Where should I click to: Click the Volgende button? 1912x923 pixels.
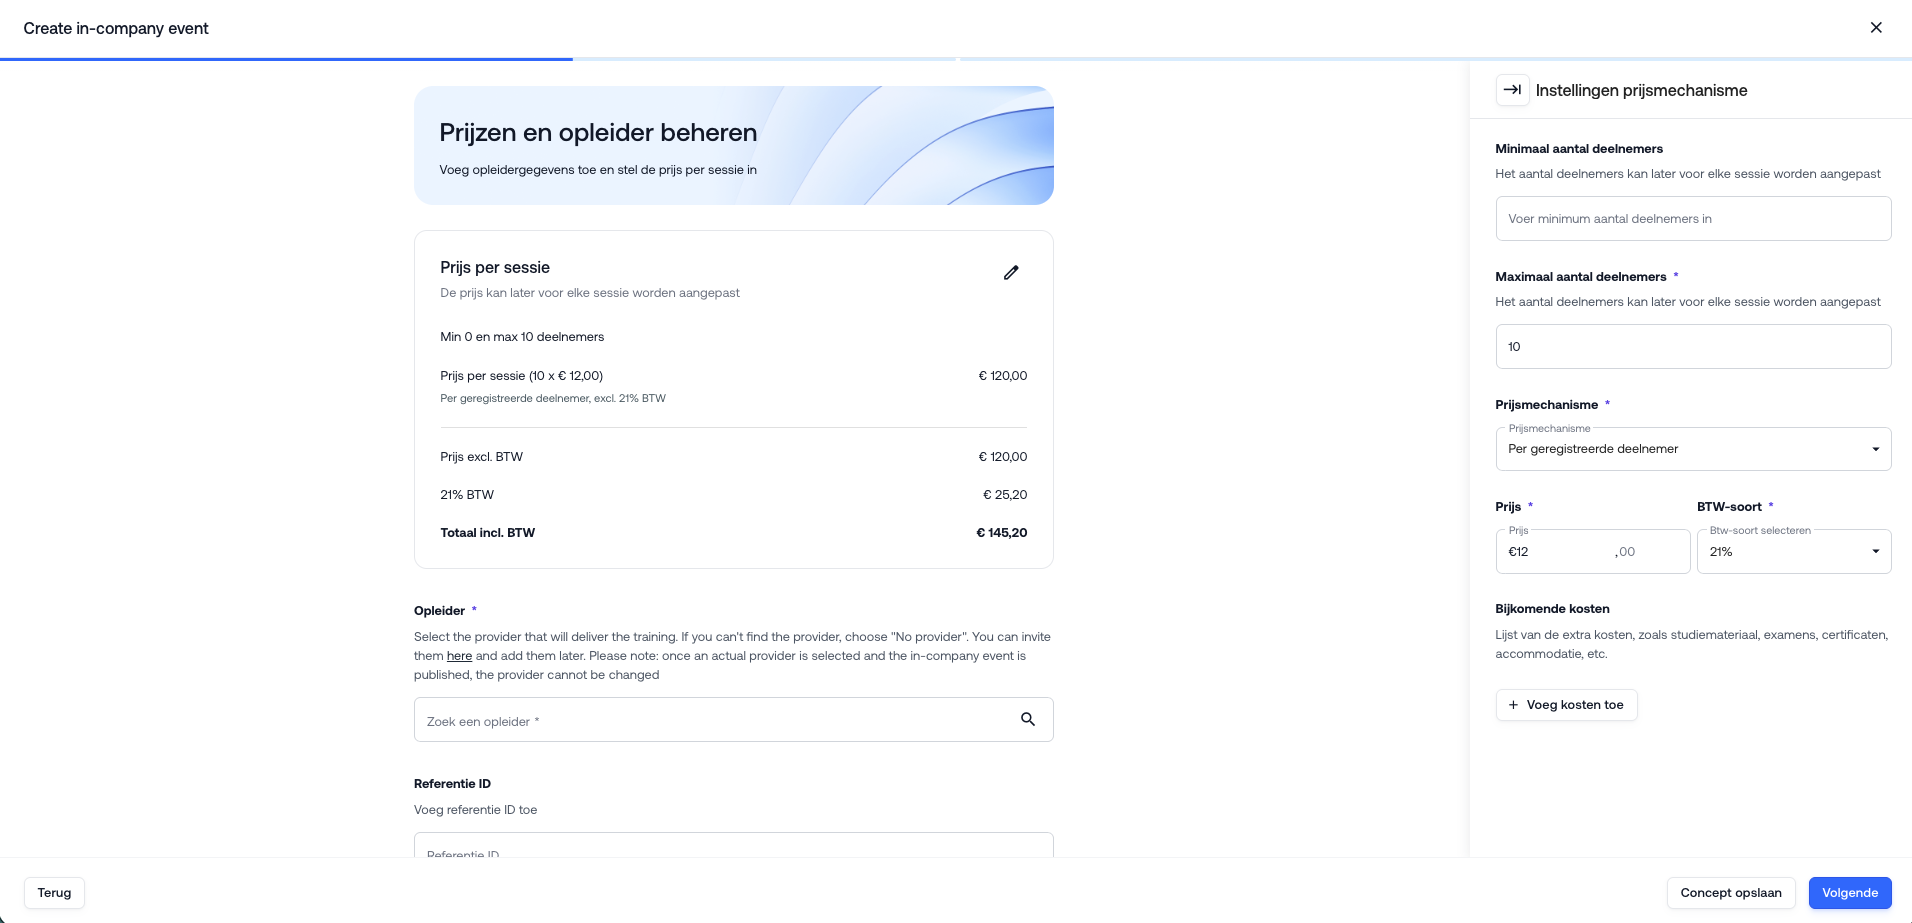[1850, 893]
